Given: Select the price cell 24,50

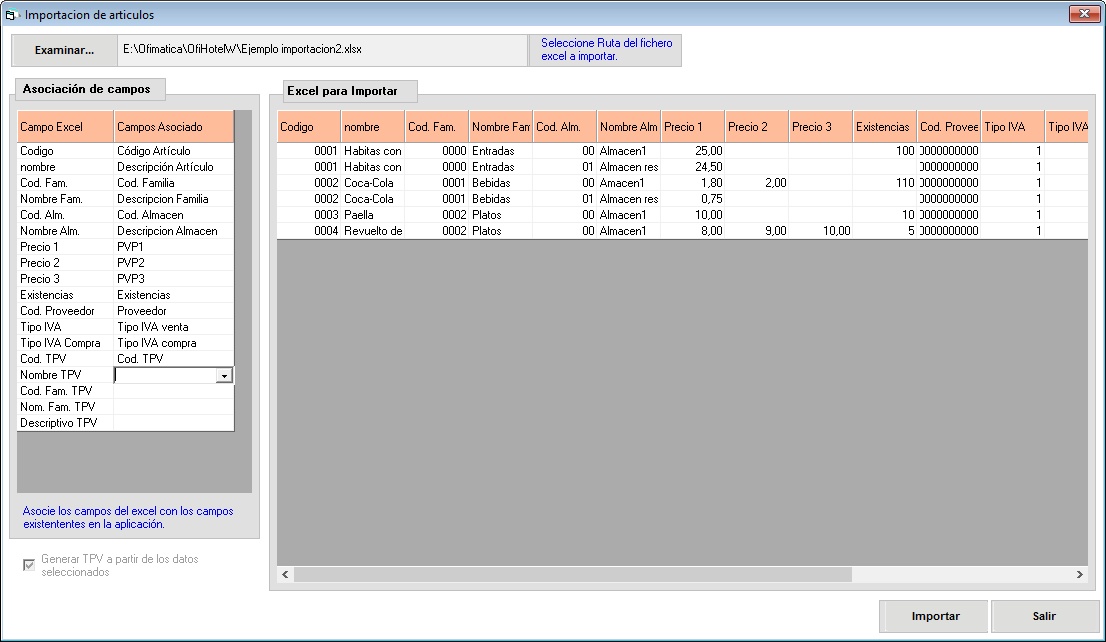Looking at the screenshot, I should pyautogui.click(x=693, y=167).
